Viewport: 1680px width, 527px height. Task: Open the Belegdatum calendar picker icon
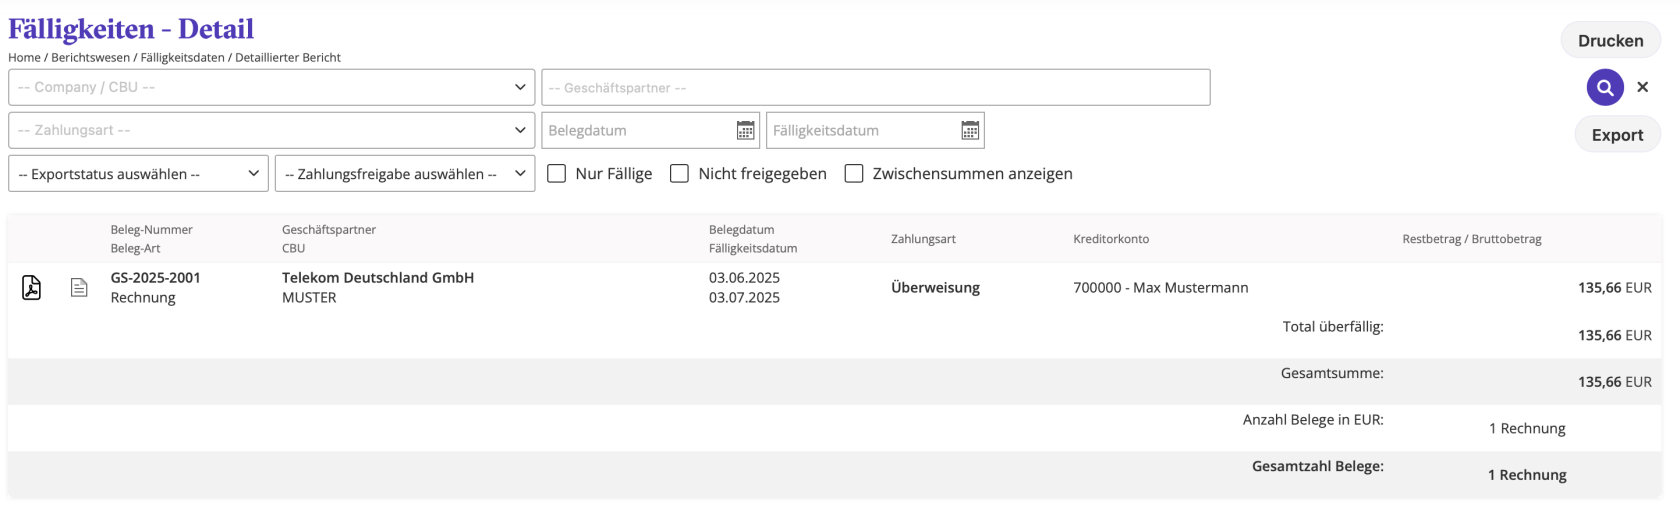(745, 131)
